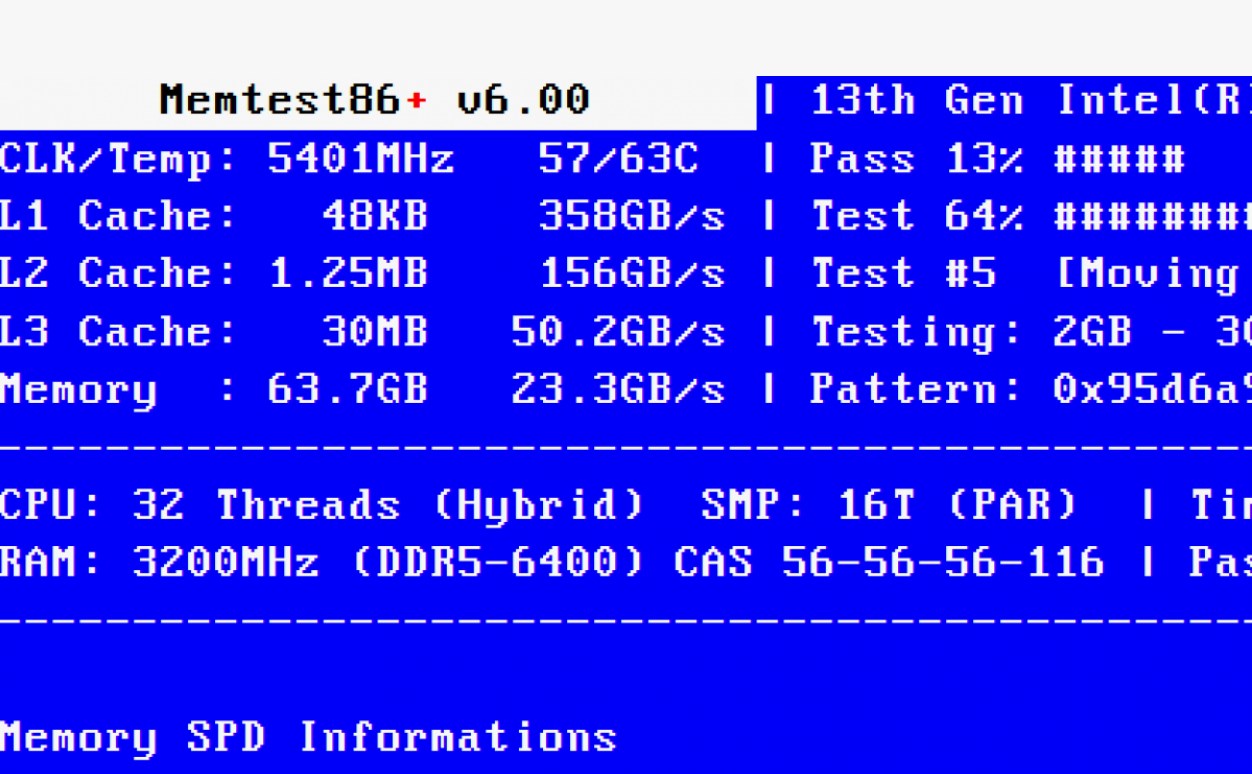The height and width of the screenshot is (774, 1252).
Task: Click the CAS 56-56-56-116 timings
Action: point(889,563)
